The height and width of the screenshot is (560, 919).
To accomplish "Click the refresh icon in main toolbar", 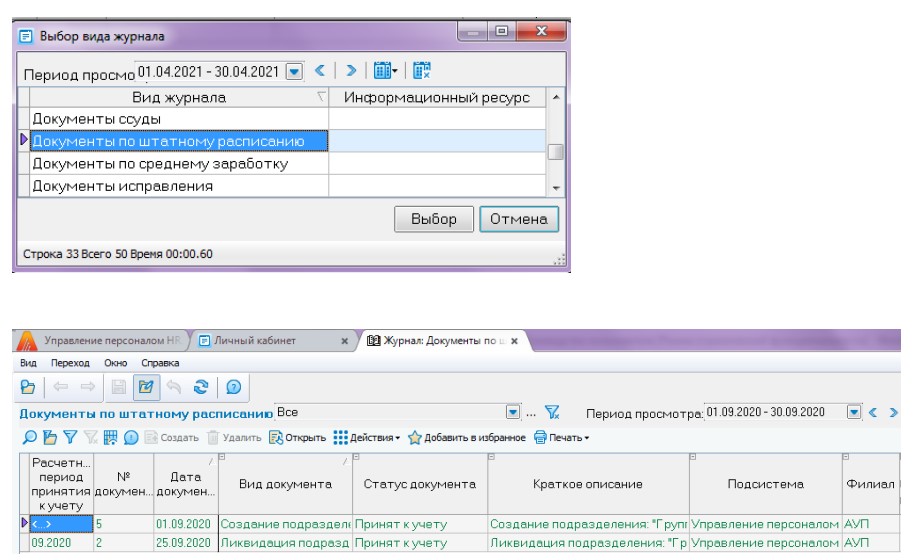I will coord(201,387).
